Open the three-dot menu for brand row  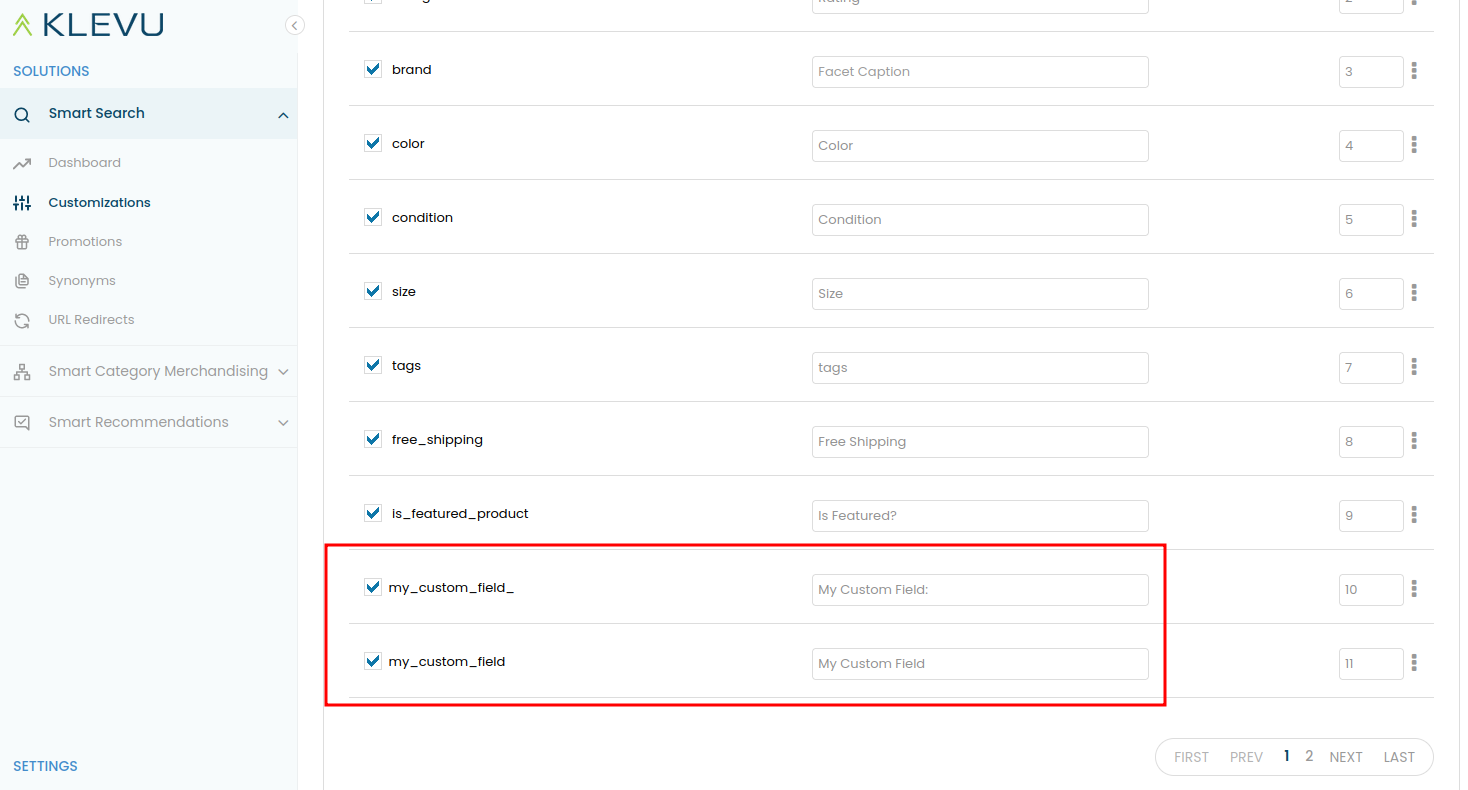point(1414,71)
